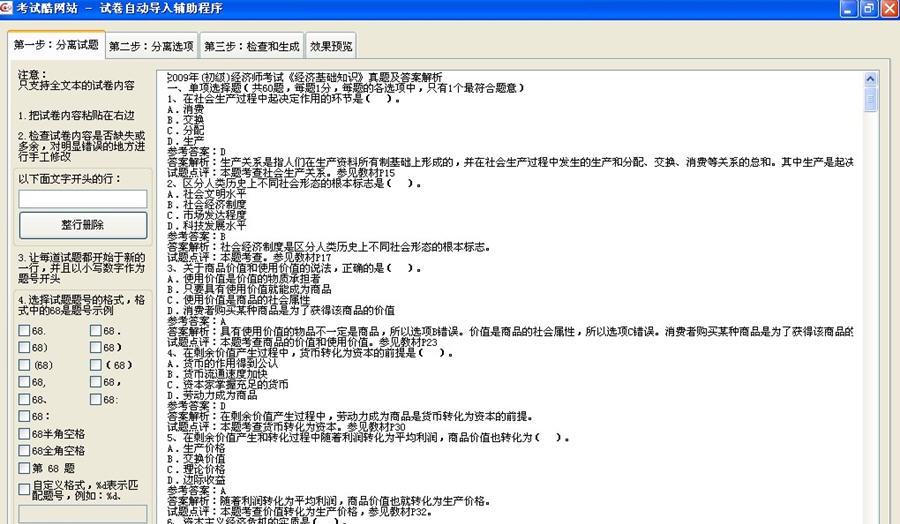
Task: Click question line '5、在剩余价值产生和转化过程中'
Action: pos(368,437)
